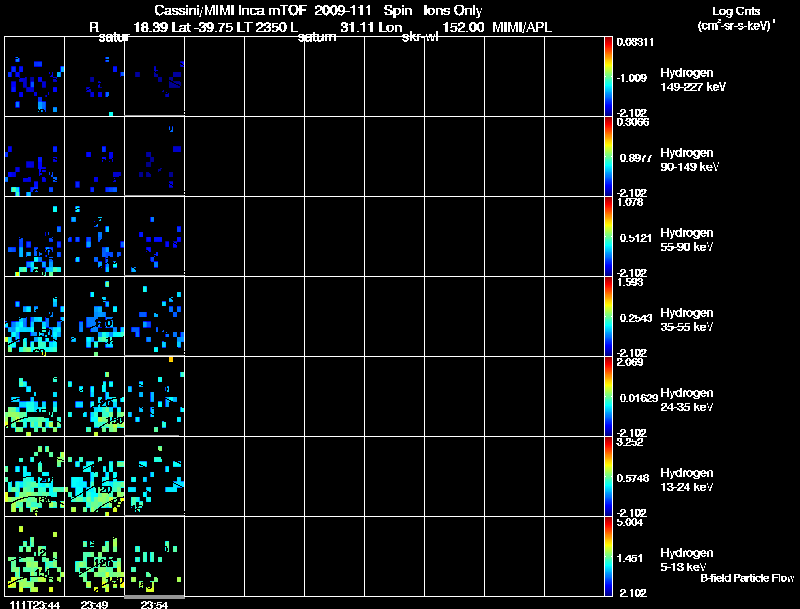Click the 'LT 2350' header value
800x609 pixels.
click(263, 27)
